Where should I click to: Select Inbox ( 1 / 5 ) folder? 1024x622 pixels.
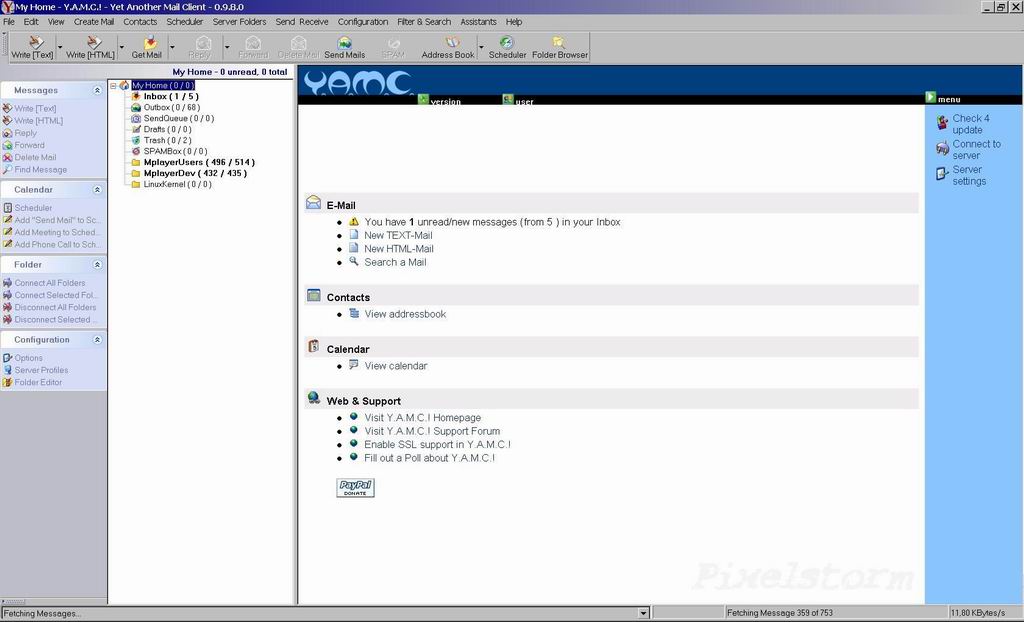(x=171, y=96)
